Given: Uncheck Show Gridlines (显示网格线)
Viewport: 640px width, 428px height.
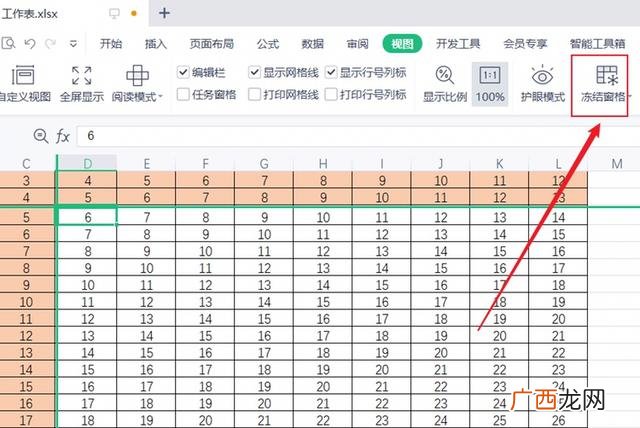Looking at the screenshot, I should 254,73.
